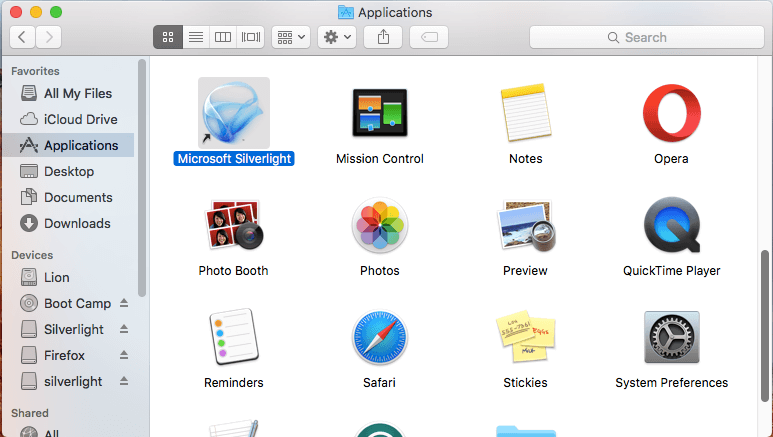
Task: Select the QuickTime Player icon
Action: point(671,225)
